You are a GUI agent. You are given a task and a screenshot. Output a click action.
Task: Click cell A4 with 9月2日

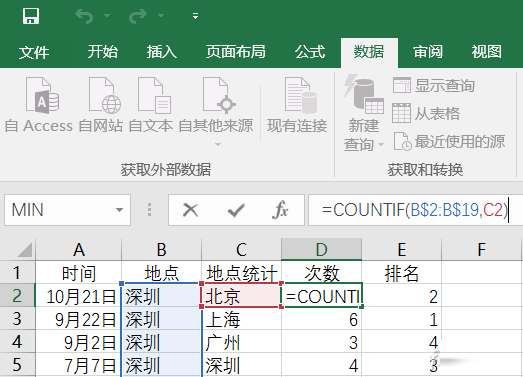(79, 342)
